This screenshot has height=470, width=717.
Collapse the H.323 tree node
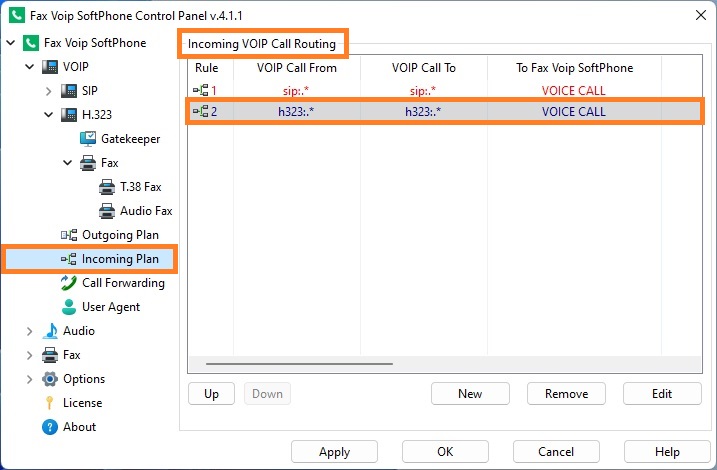pyautogui.click(x=48, y=114)
